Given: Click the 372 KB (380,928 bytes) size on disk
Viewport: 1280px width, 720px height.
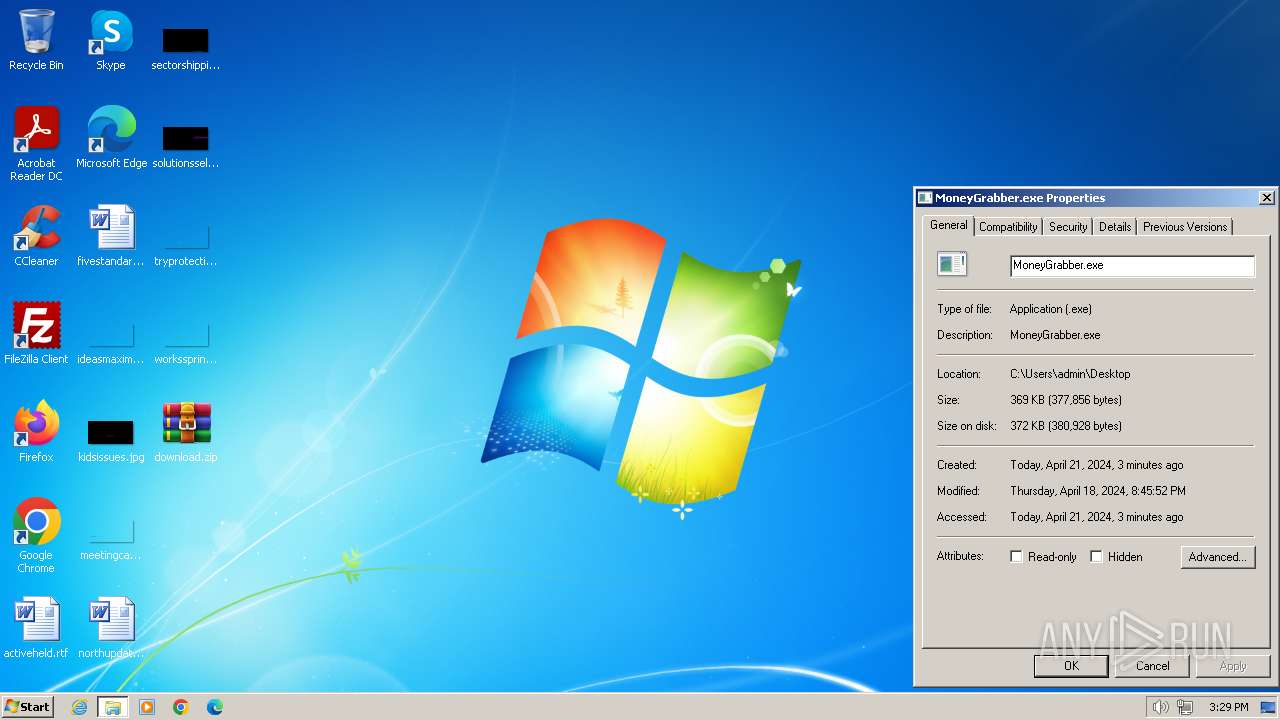Looking at the screenshot, I should pos(1066,426).
